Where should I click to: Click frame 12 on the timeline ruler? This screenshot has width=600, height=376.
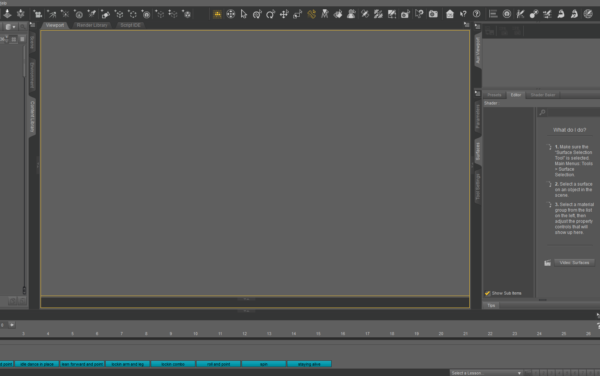tap(245, 334)
